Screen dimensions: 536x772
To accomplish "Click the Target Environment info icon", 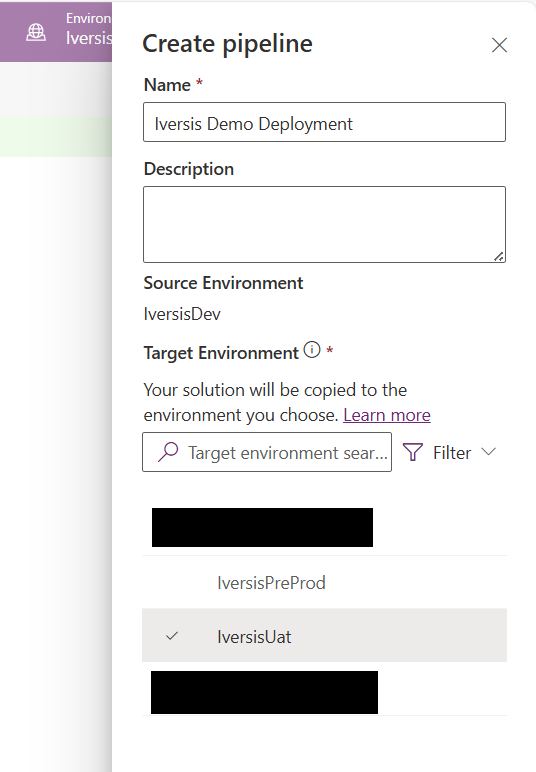I will (x=312, y=350).
